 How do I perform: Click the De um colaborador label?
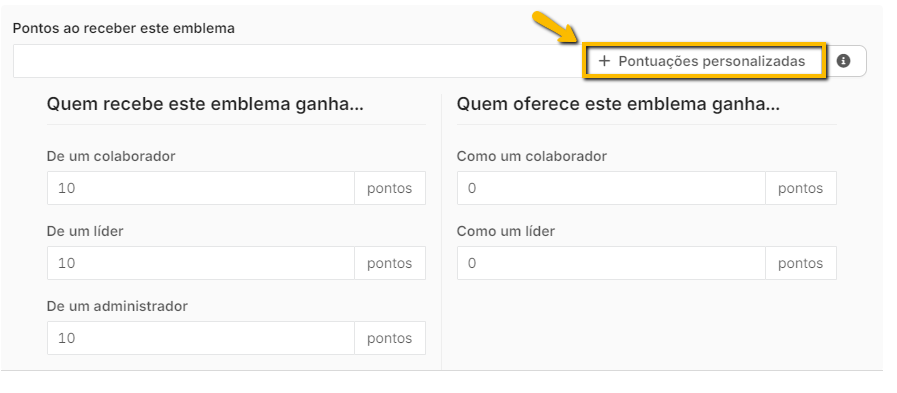tap(111, 156)
